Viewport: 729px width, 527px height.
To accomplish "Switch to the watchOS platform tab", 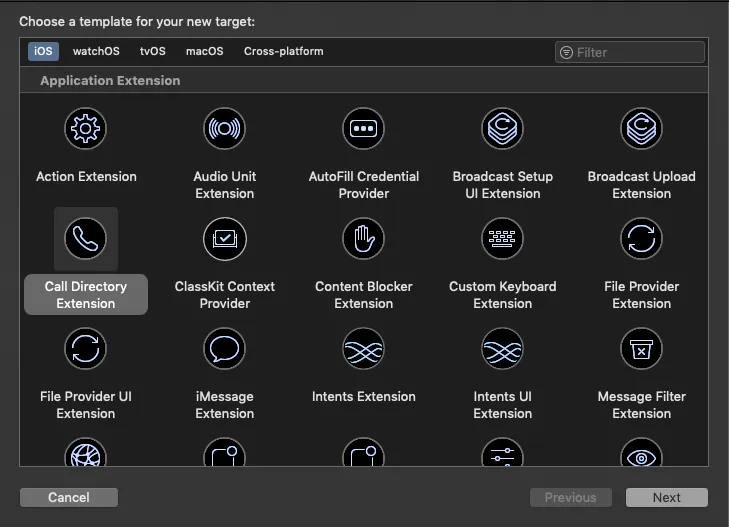I will click(x=96, y=51).
